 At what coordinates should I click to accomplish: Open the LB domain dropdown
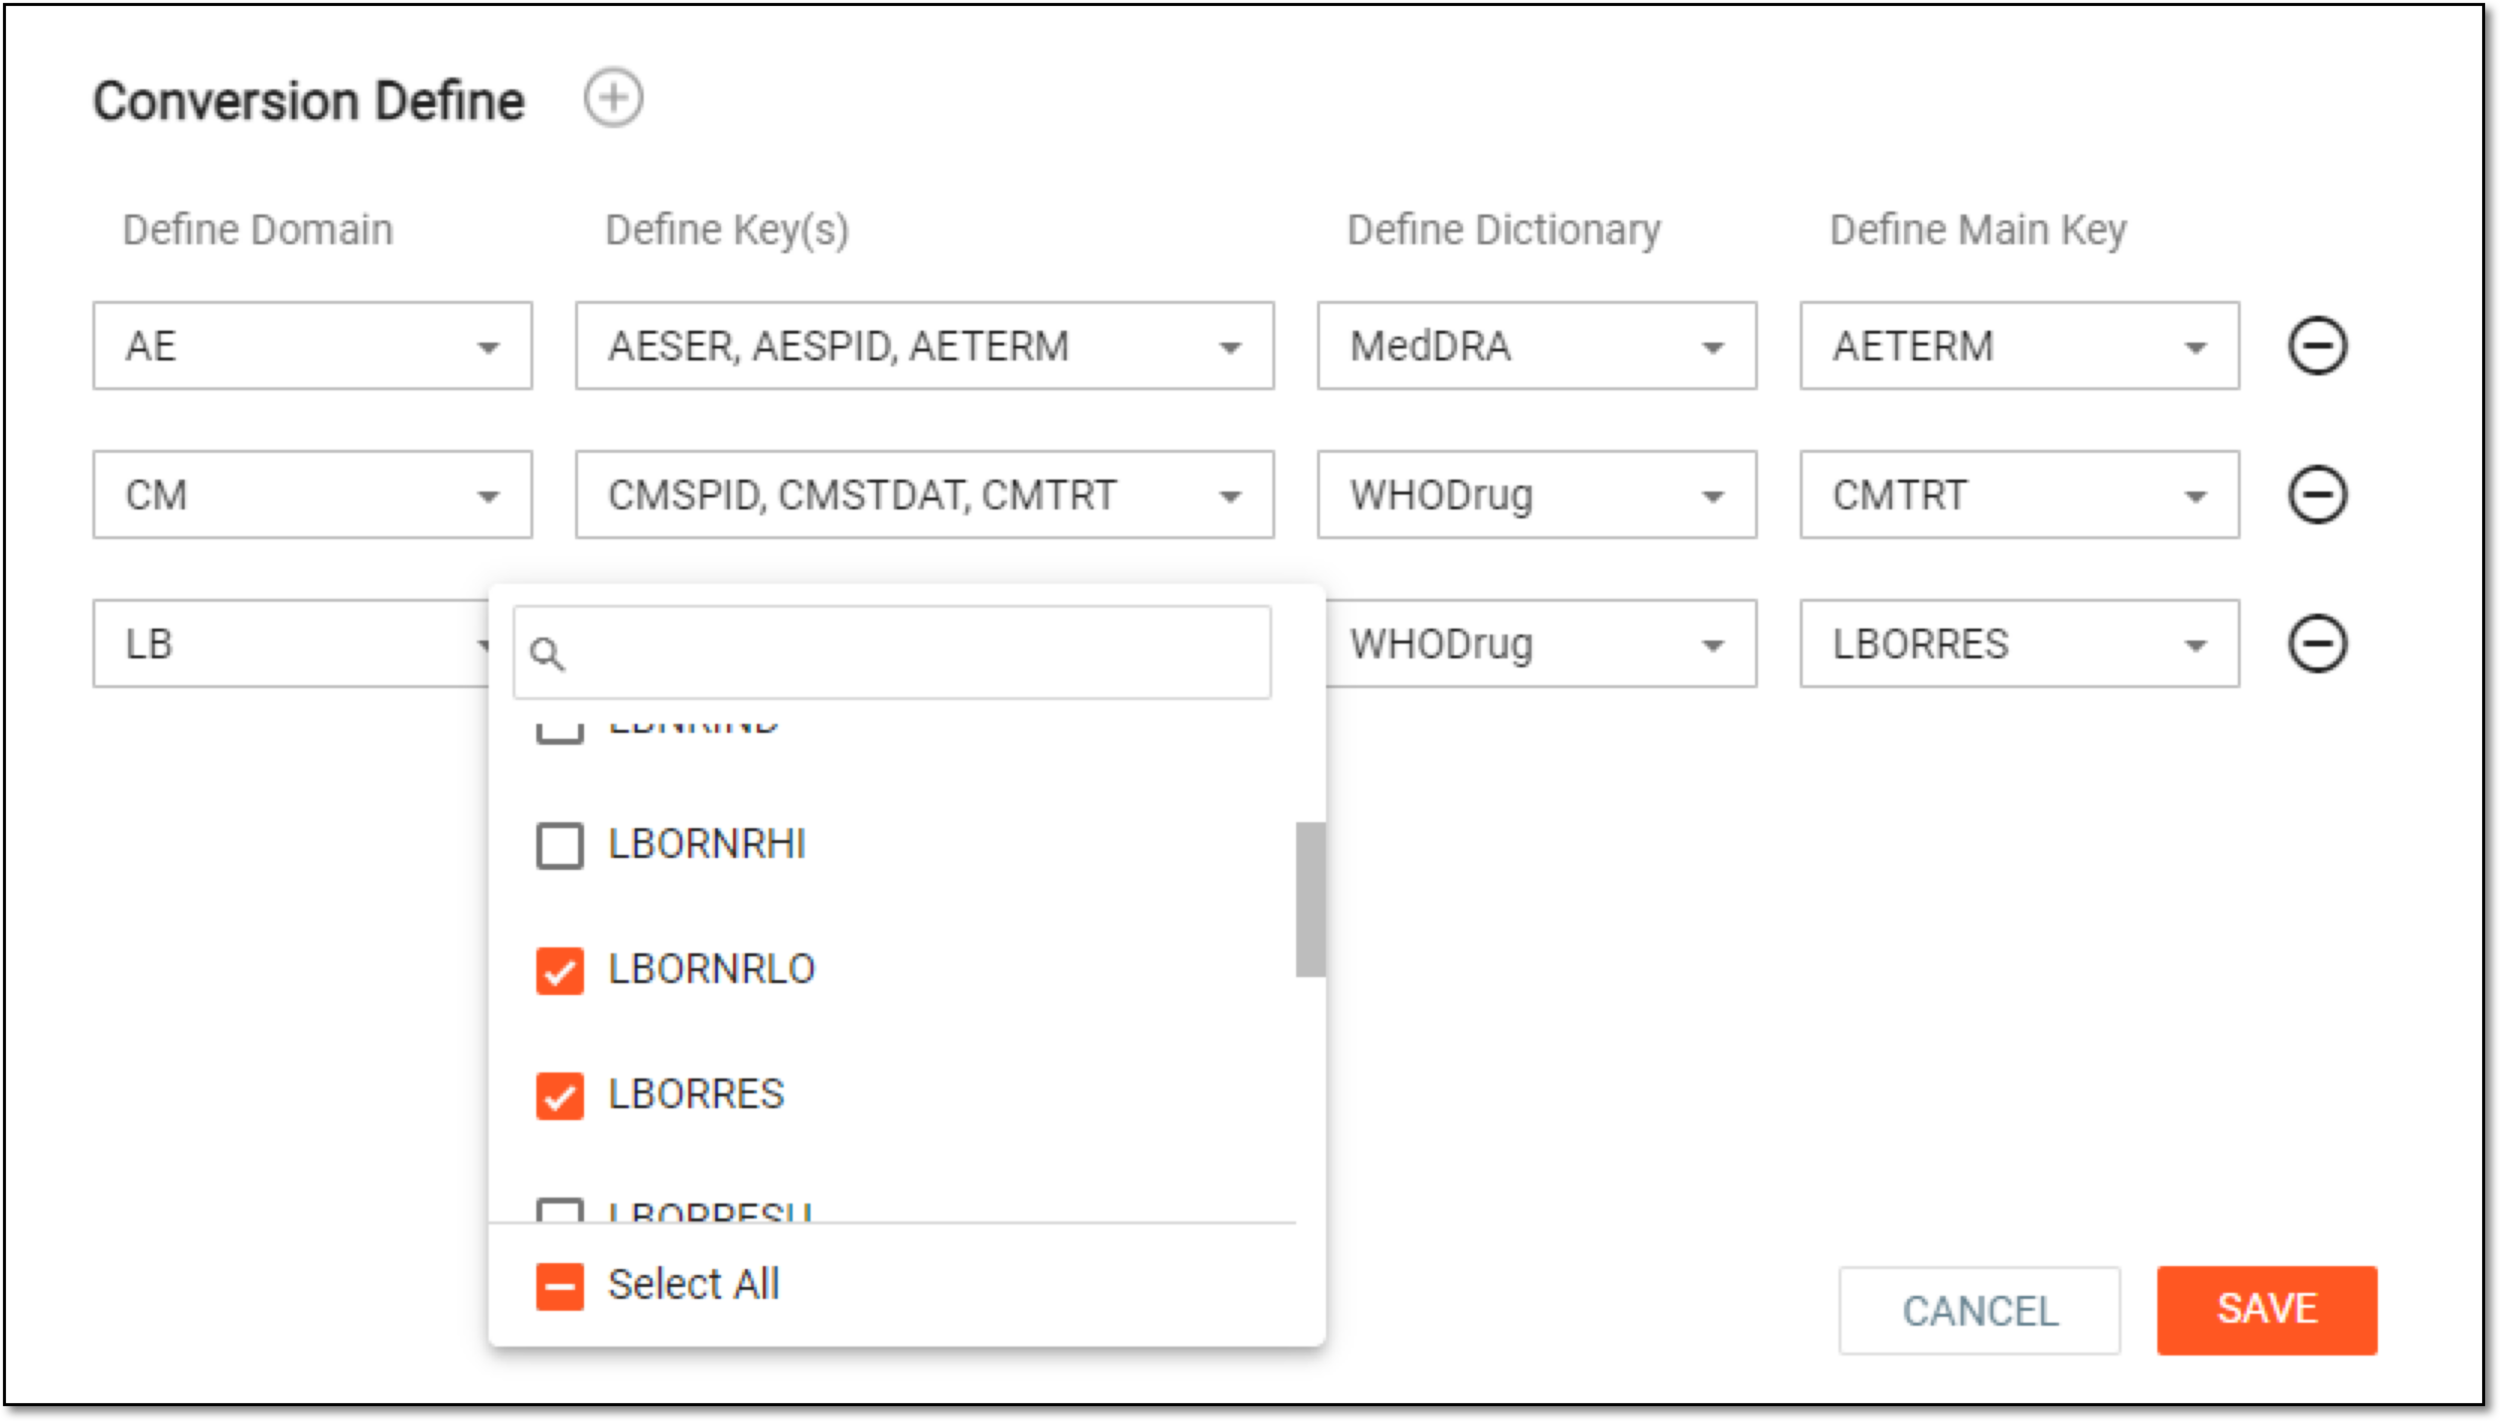[292, 644]
